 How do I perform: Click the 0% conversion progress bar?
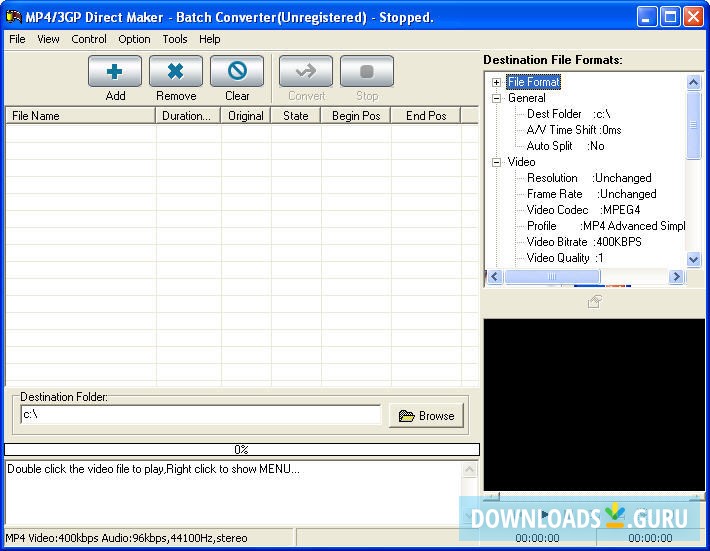pos(242,450)
